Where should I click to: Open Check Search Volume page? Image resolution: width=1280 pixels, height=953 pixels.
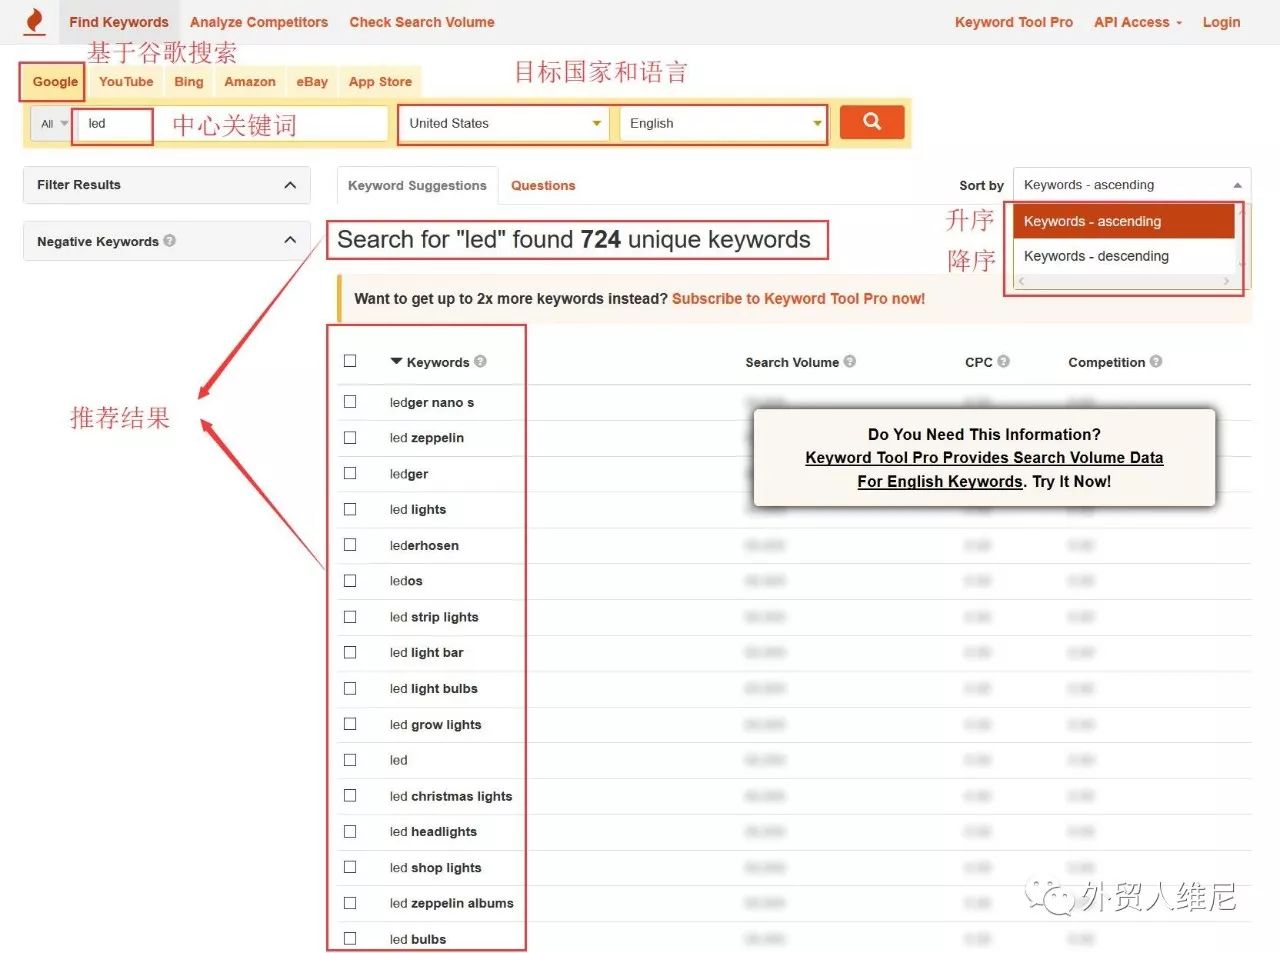422,22
